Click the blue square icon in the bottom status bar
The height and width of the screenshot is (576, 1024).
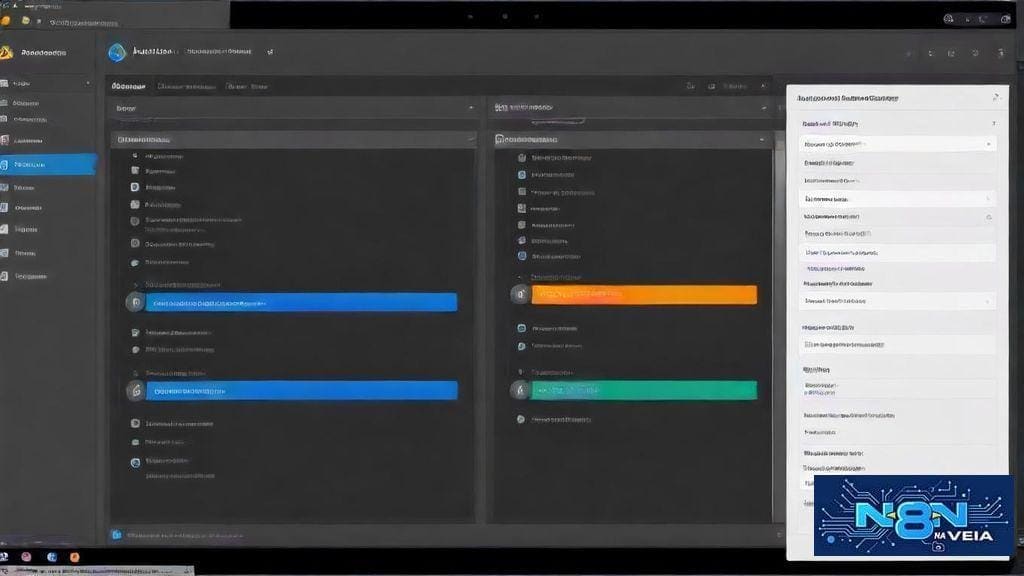116,535
